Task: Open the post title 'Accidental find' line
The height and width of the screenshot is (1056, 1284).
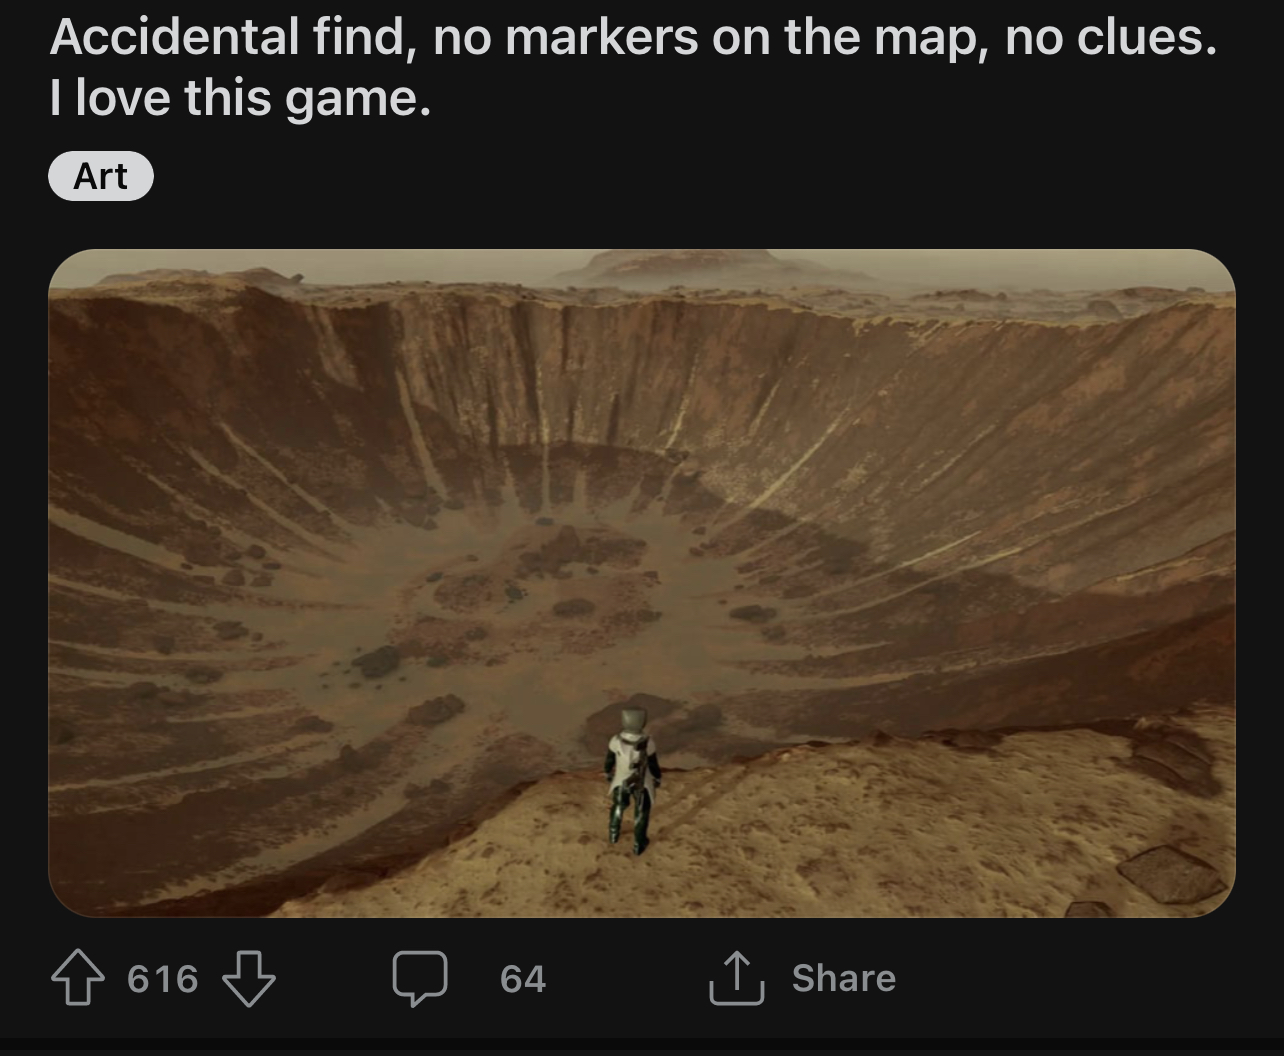Action: click(634, 39)
